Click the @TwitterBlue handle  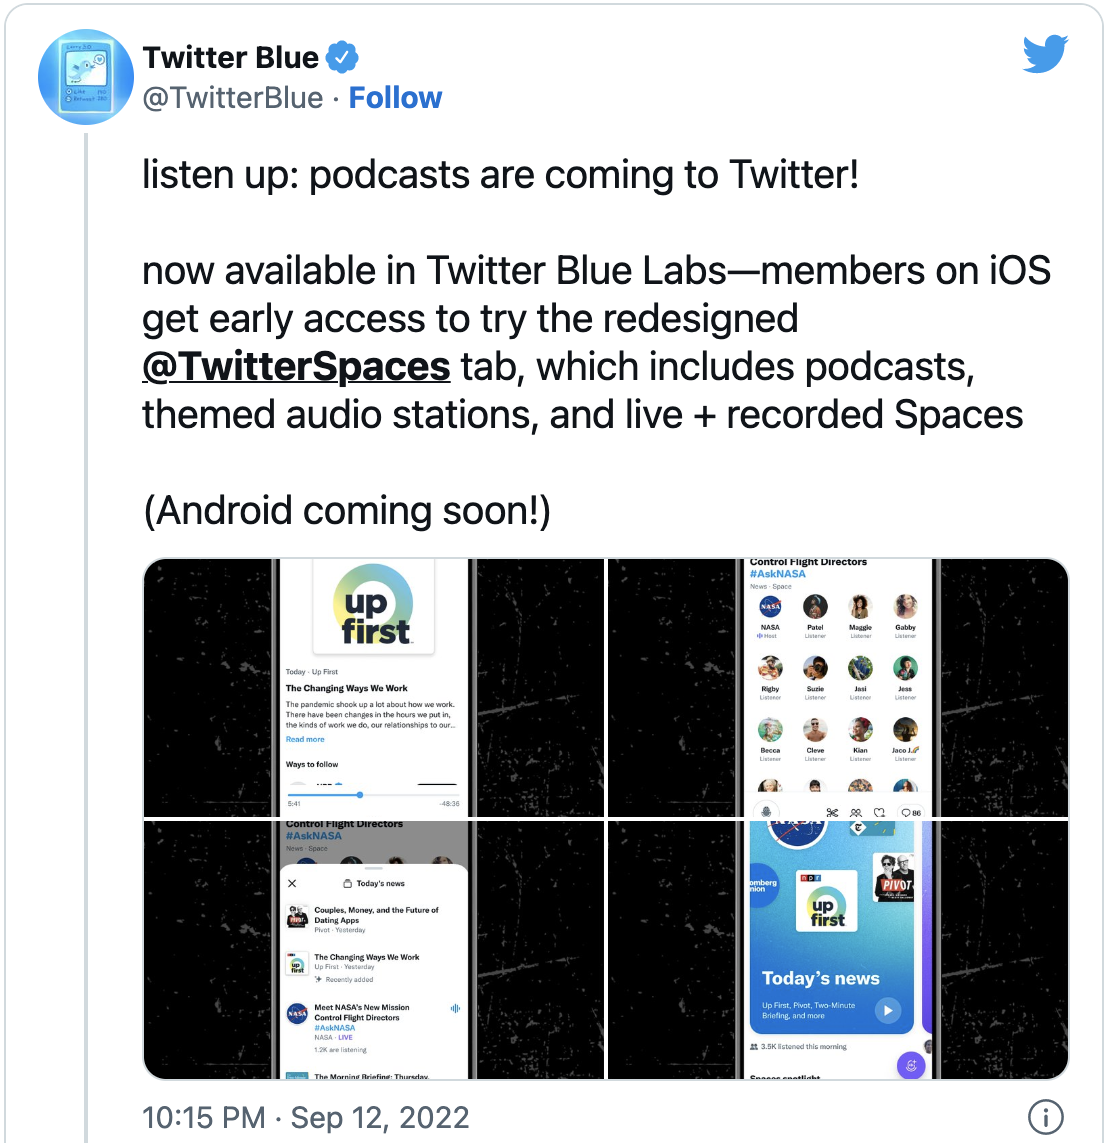click(233, 98)
